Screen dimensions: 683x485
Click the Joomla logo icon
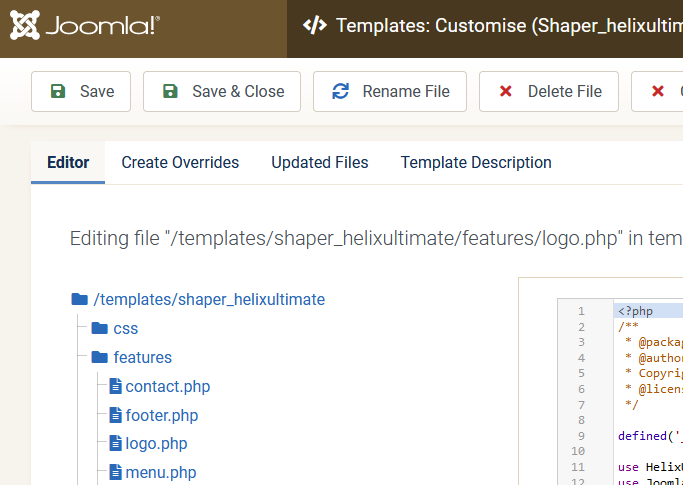coord(26,27)
